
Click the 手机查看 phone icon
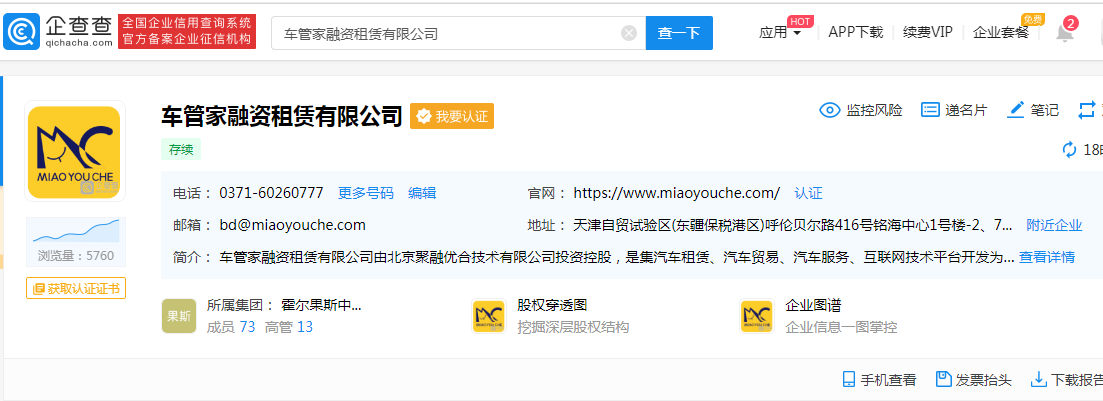(849, 380)
